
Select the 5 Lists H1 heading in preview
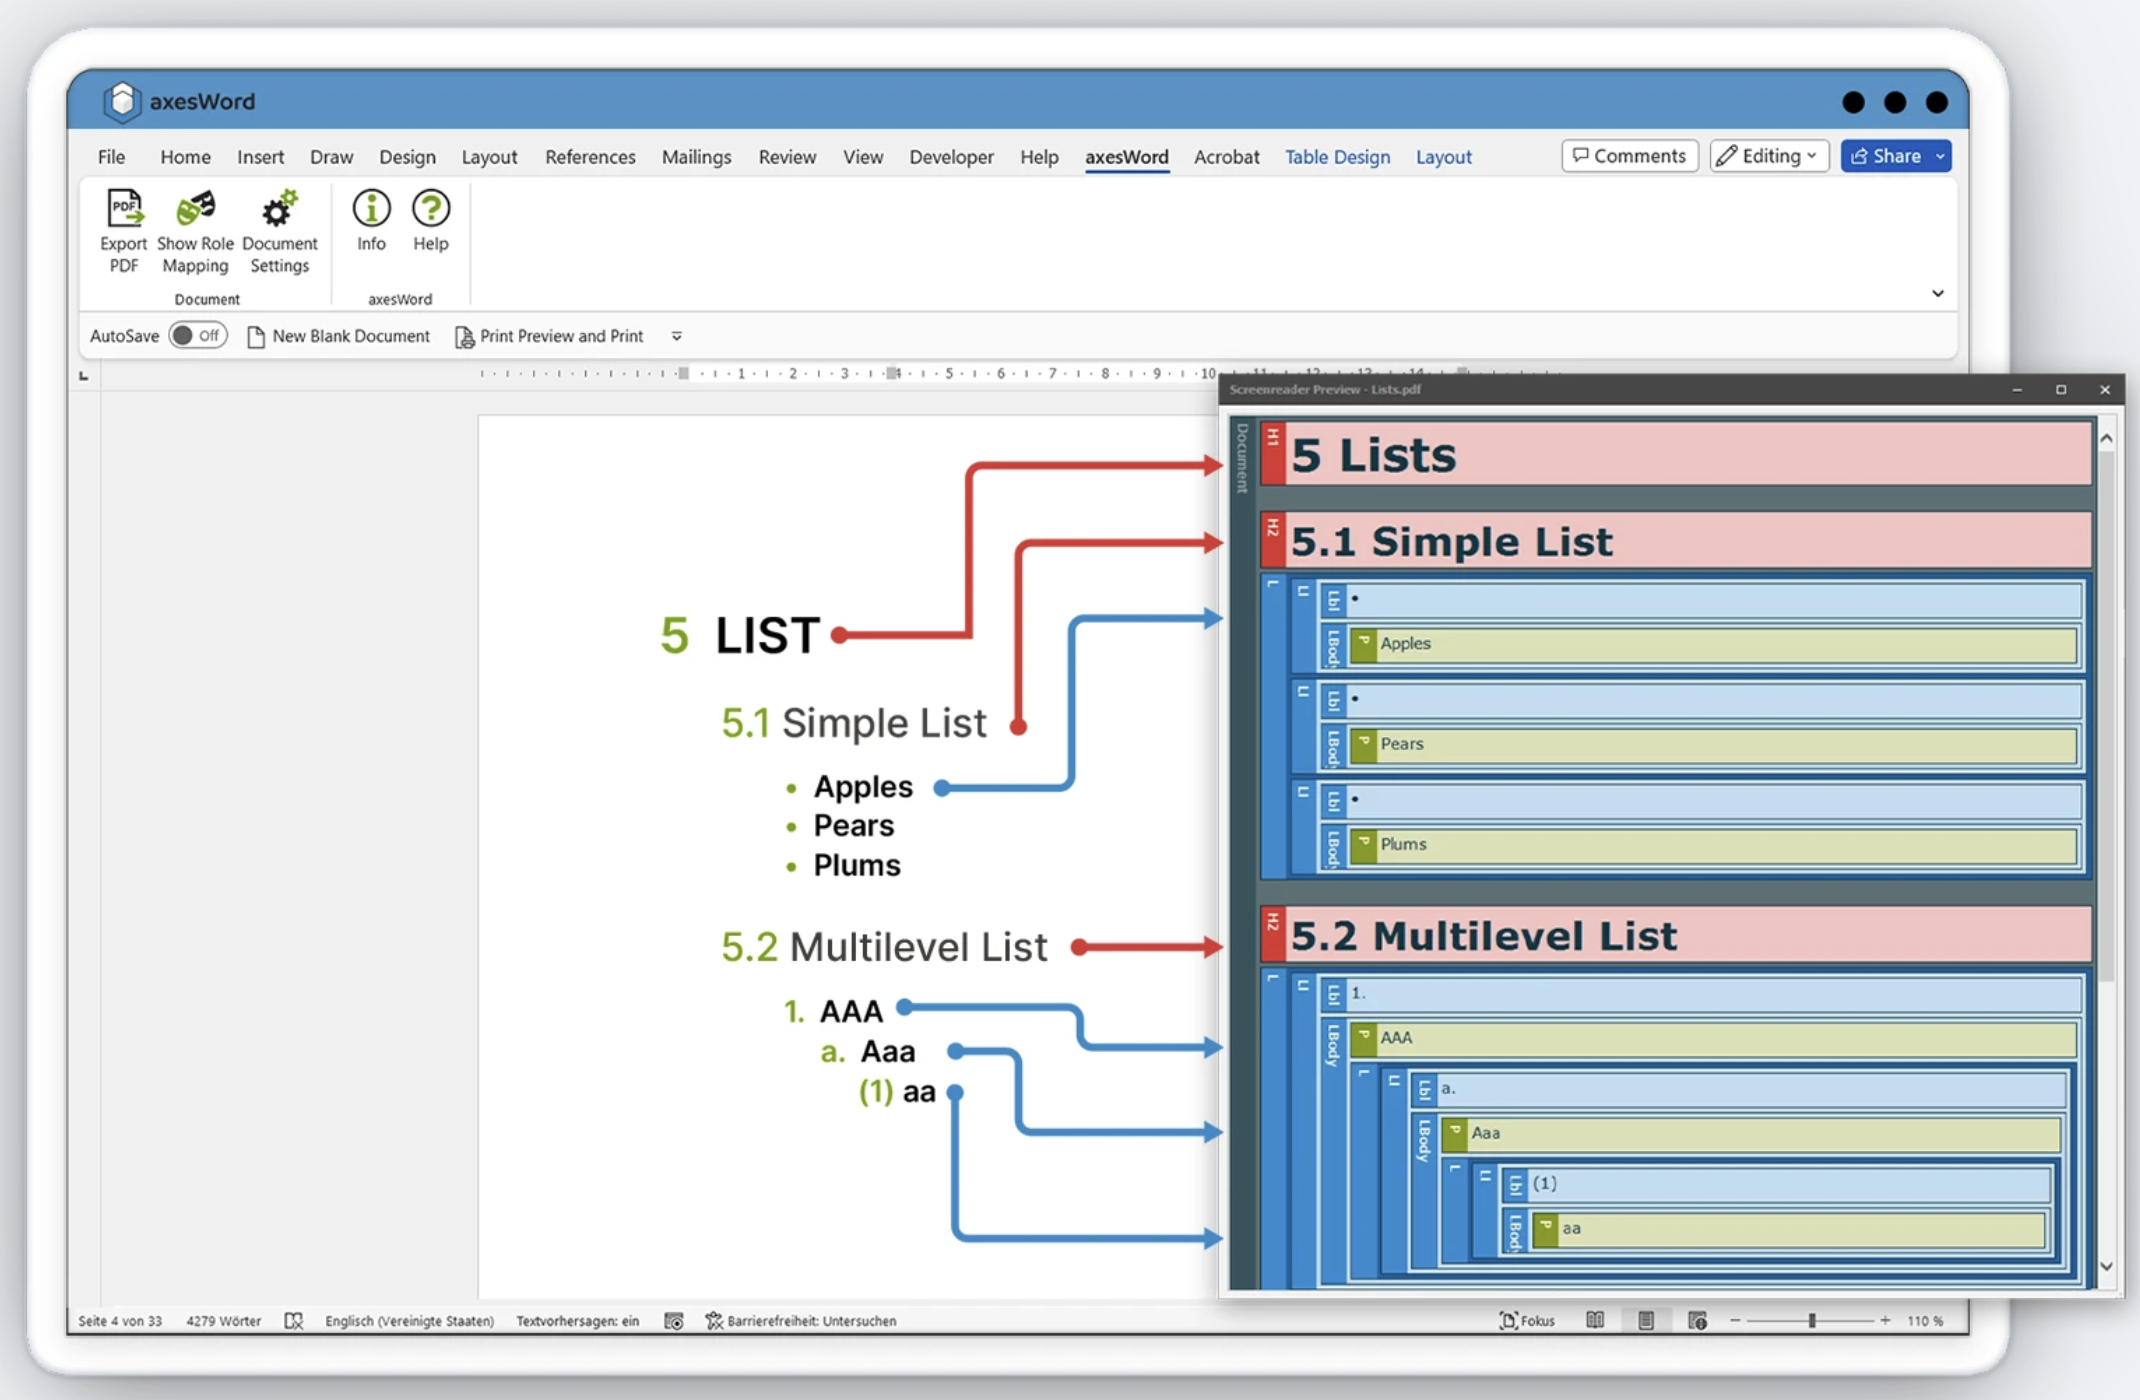tap(1676, 454)
